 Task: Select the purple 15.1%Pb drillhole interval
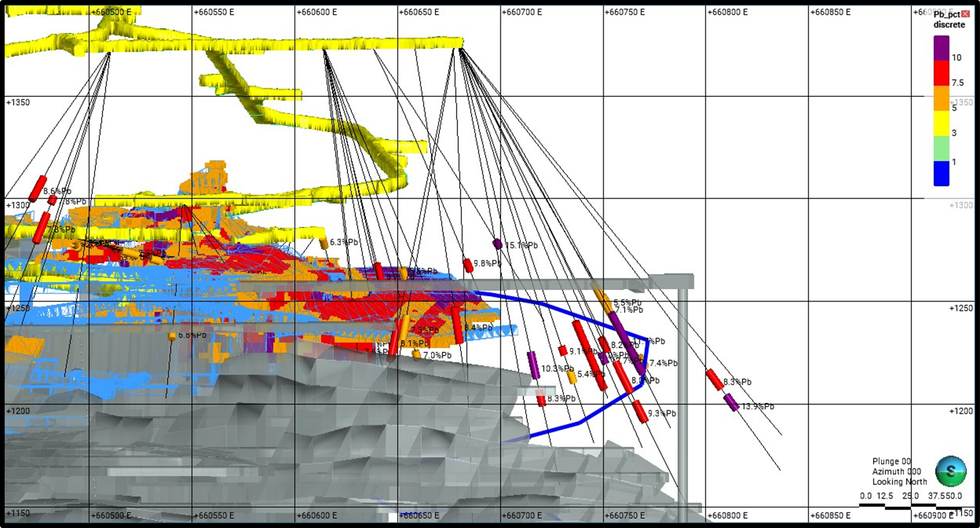pos(497,244)
